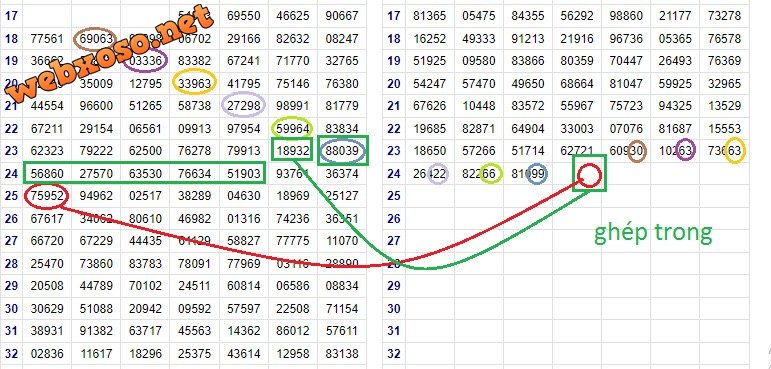The image size is (771, 369).
Task: Click the cell with value 60814
Action: (x=244, y=286)
